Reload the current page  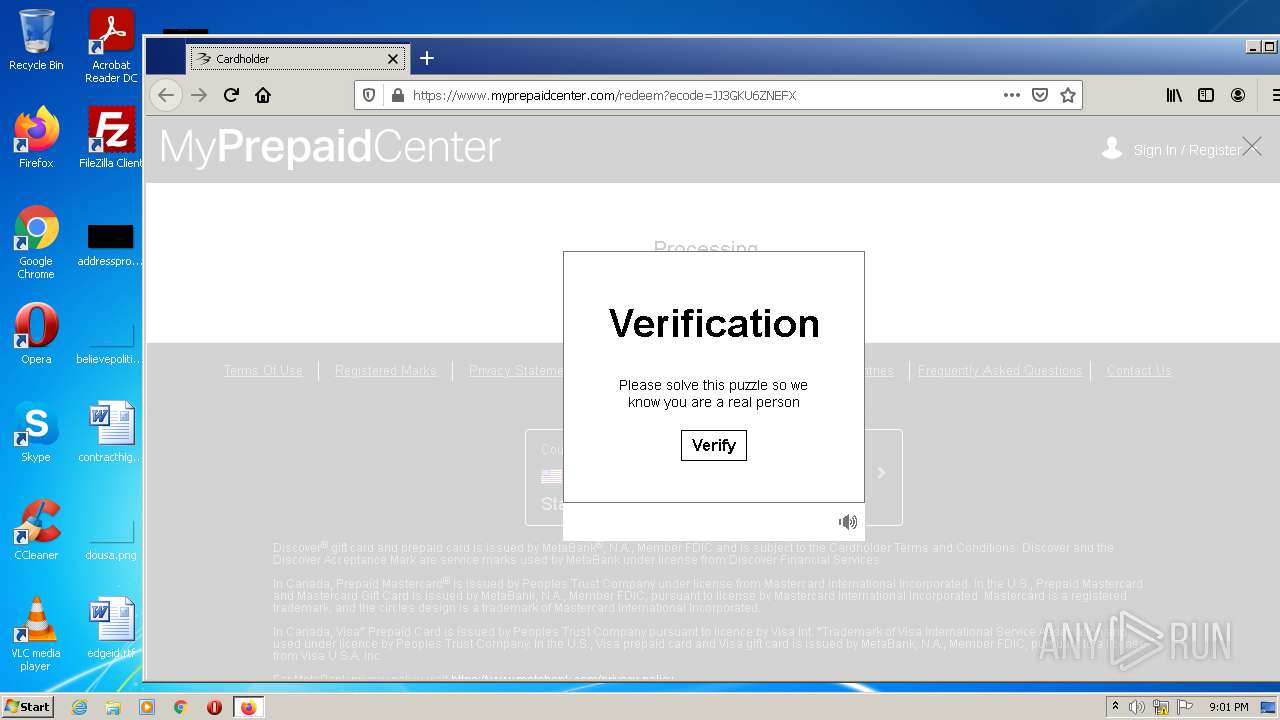pyautogui.click(x=231, y=95)
